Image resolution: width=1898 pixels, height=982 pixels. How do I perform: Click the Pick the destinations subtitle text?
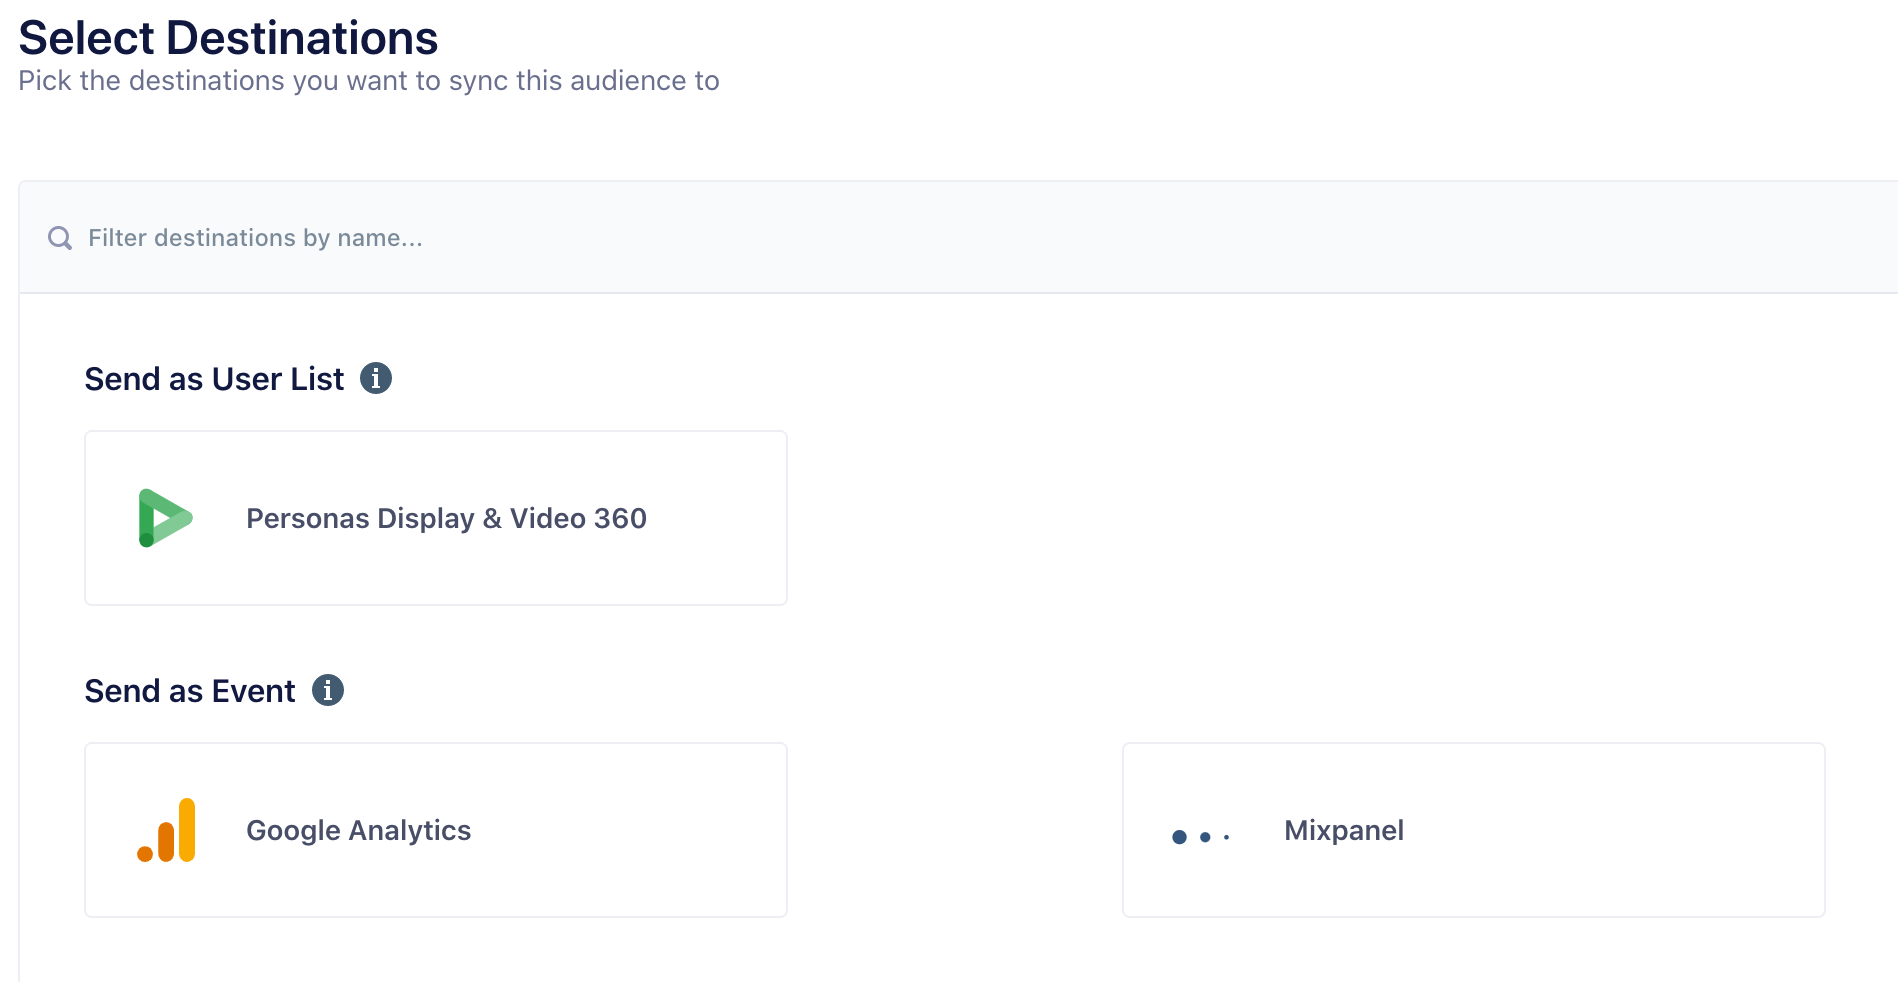[x=368, y=81]
